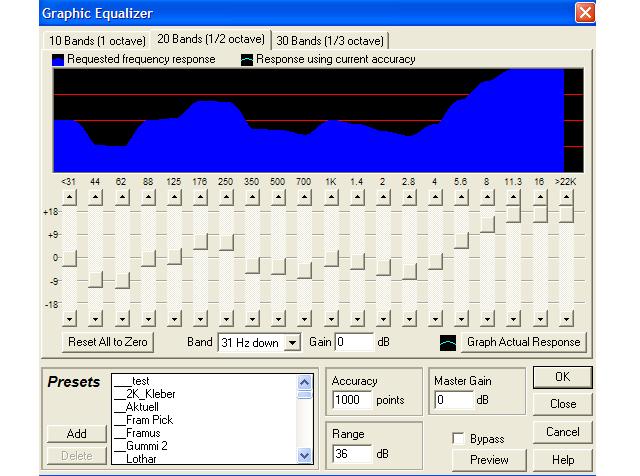This screenshot has width=640, height=476.
Task: Click the up arrow above the >22K band slider
Action: [x=566, y=198]
